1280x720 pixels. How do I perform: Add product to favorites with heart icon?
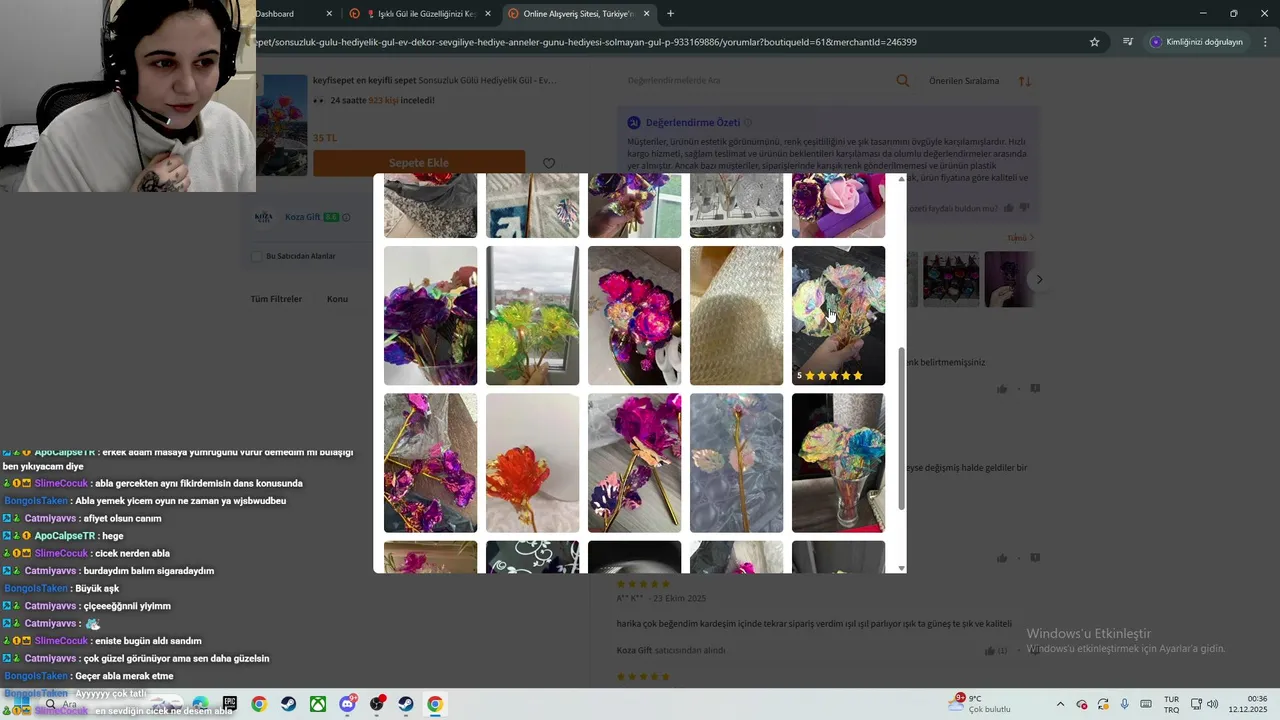(x=549, y=163)
